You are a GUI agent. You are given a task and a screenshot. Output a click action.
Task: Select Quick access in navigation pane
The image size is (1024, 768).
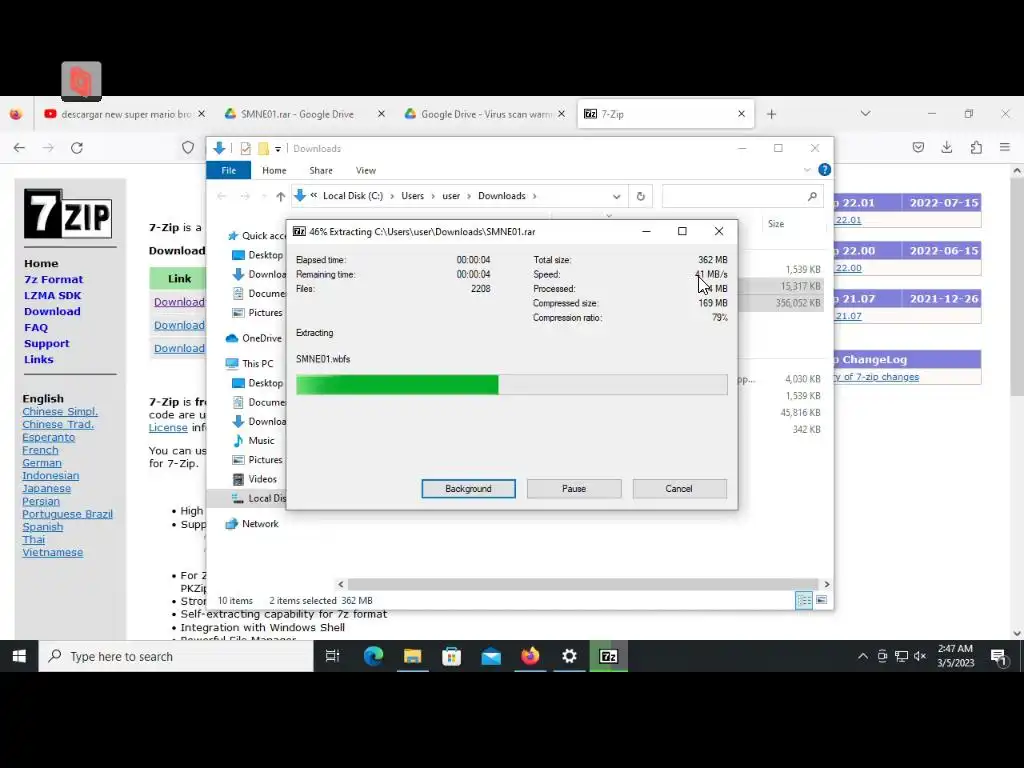coord(256,236)
